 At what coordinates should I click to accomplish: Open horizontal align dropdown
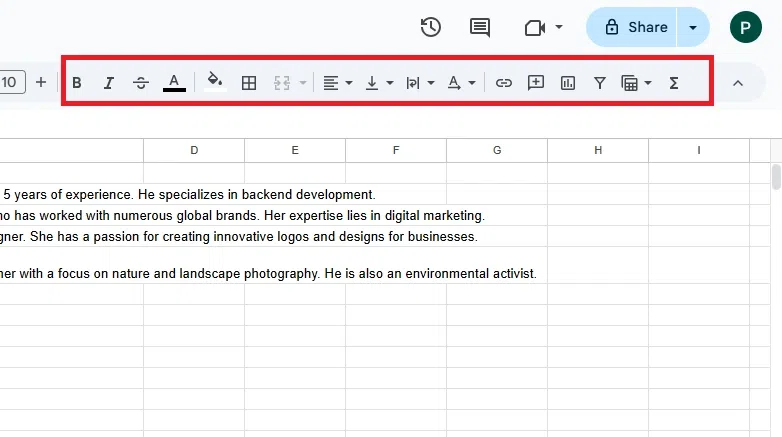click(337, 83)
